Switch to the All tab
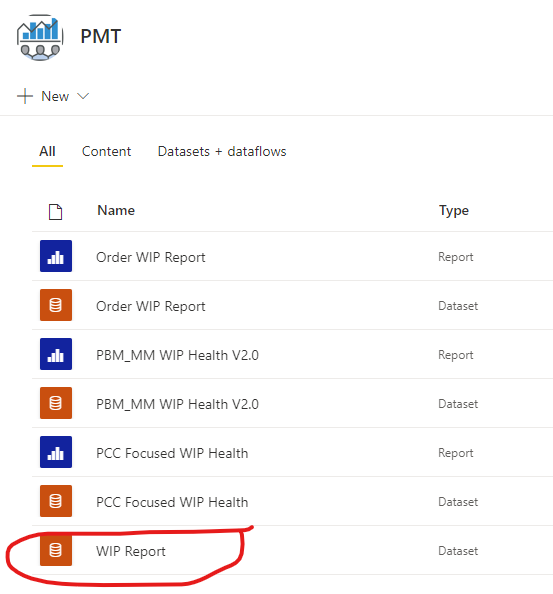This screenshot has height=594, width=553. click(47, 152)
